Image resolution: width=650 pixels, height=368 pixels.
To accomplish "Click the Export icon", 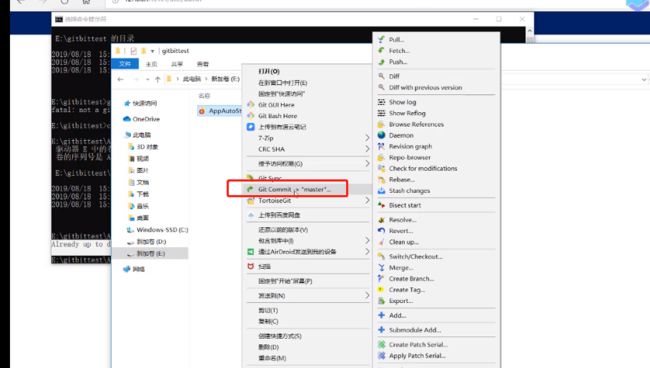I will click(381, 301).
